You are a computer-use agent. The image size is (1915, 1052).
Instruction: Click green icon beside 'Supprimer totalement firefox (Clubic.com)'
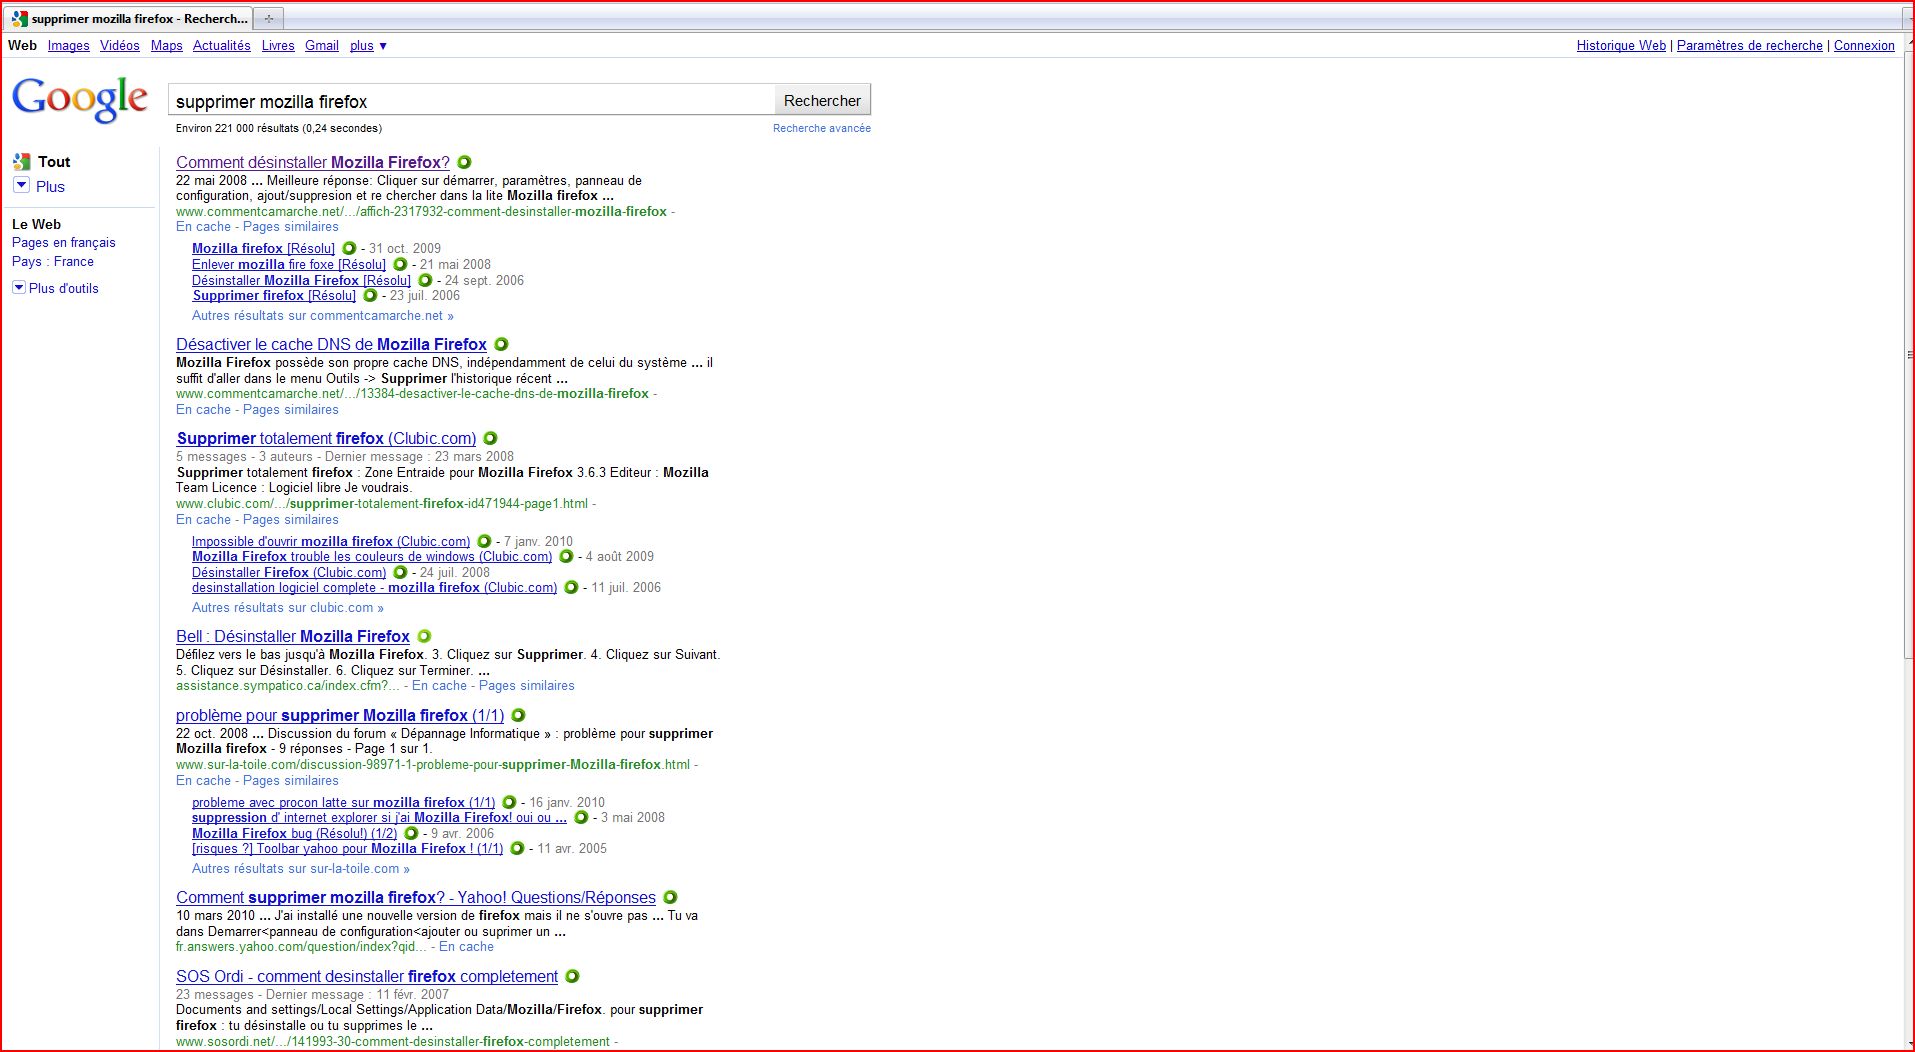pyautogui.click(x=490, y=438)
